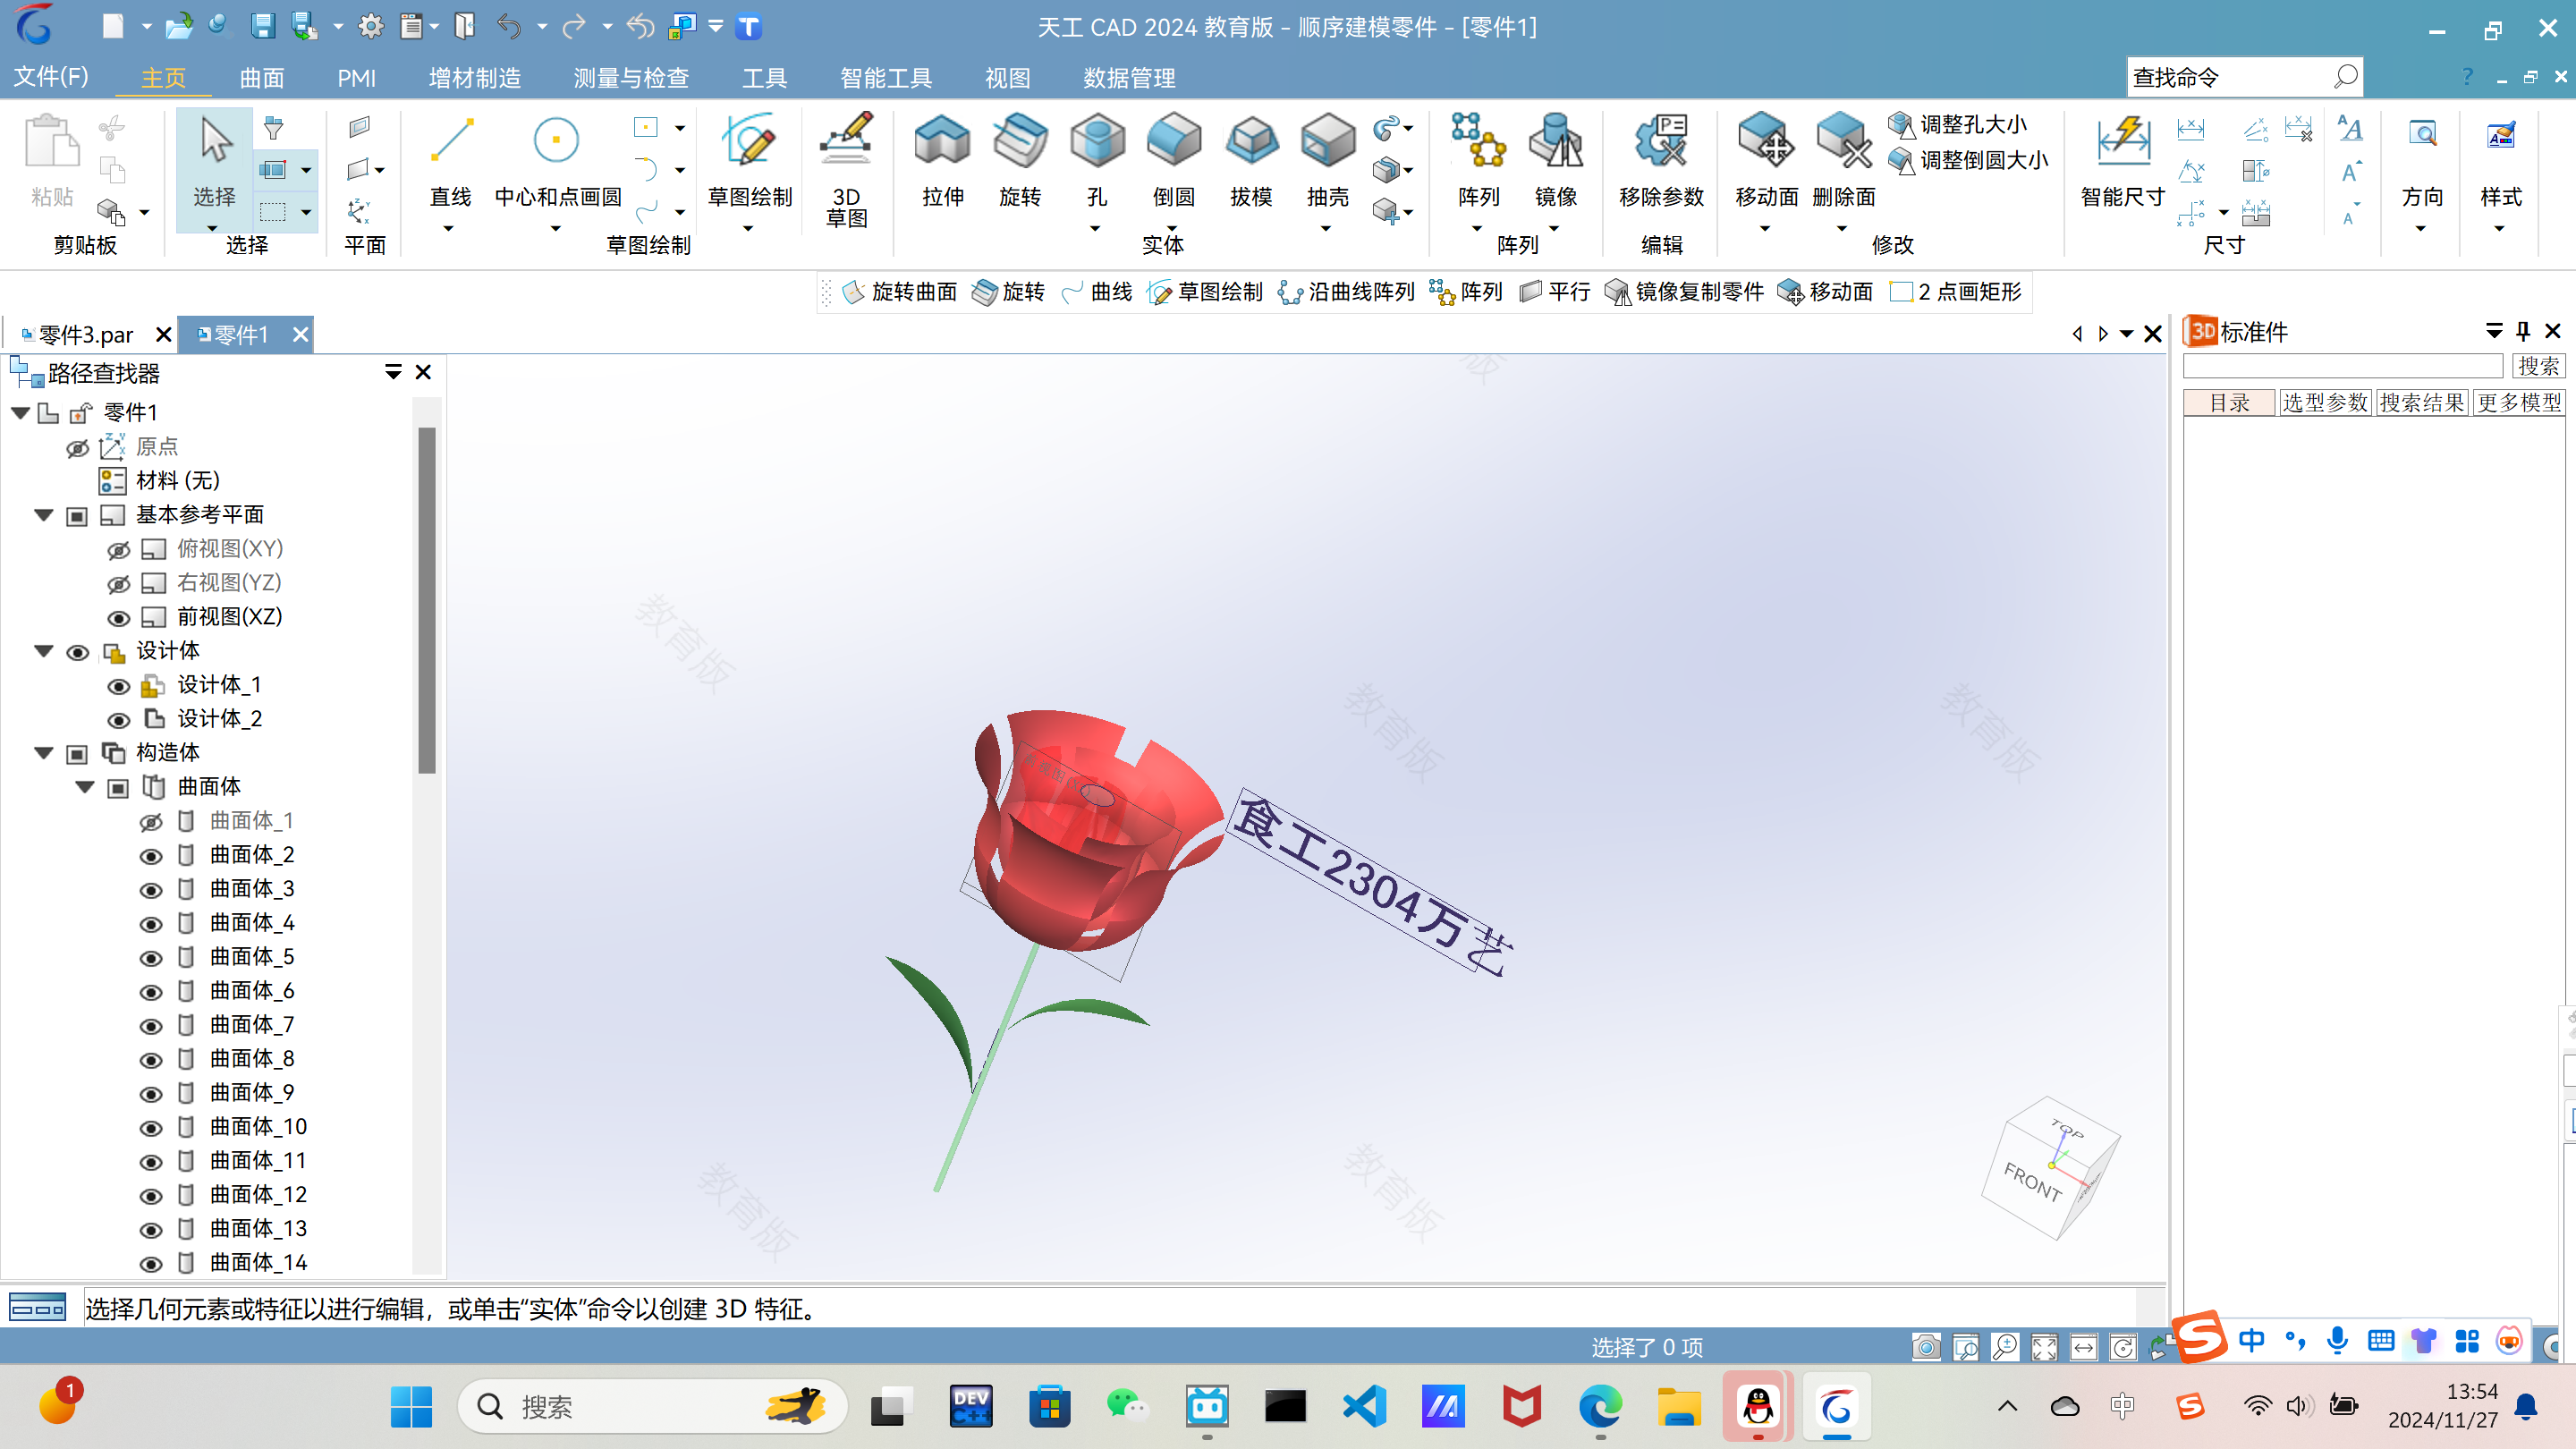Click the 草图绘制 icon in ribbon
Screen dimensions: 2576x1449
749,140
